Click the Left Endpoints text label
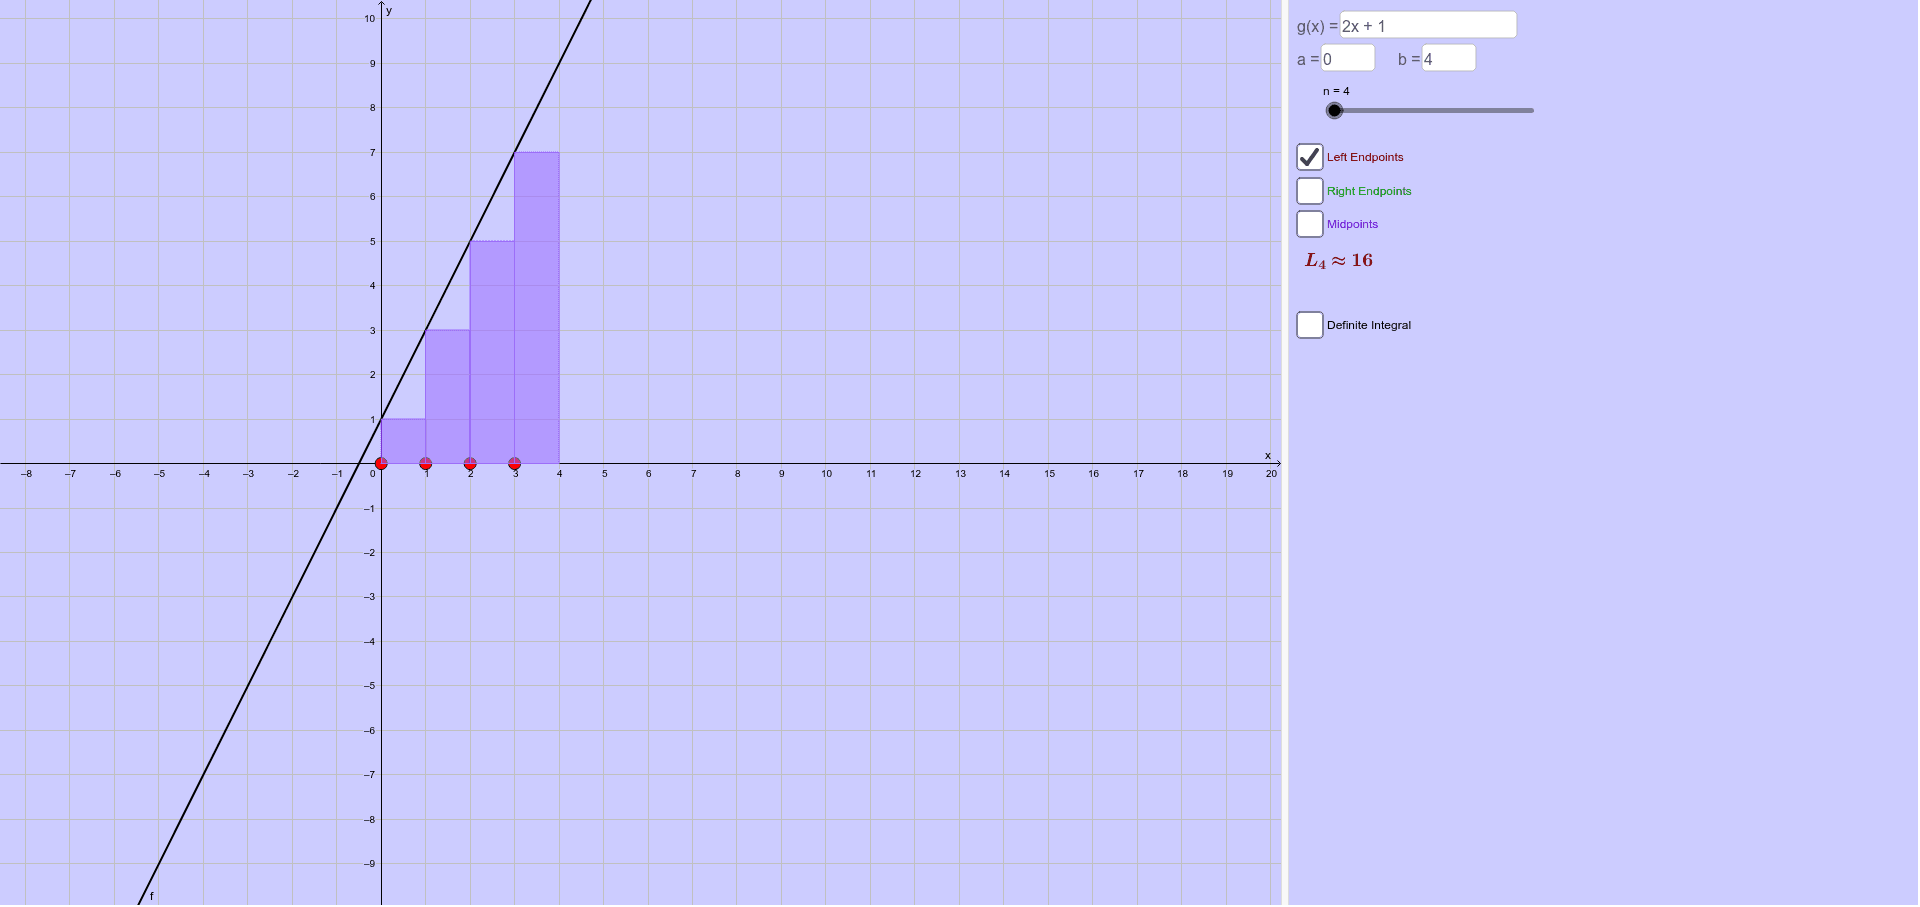 click(1365, 157)
